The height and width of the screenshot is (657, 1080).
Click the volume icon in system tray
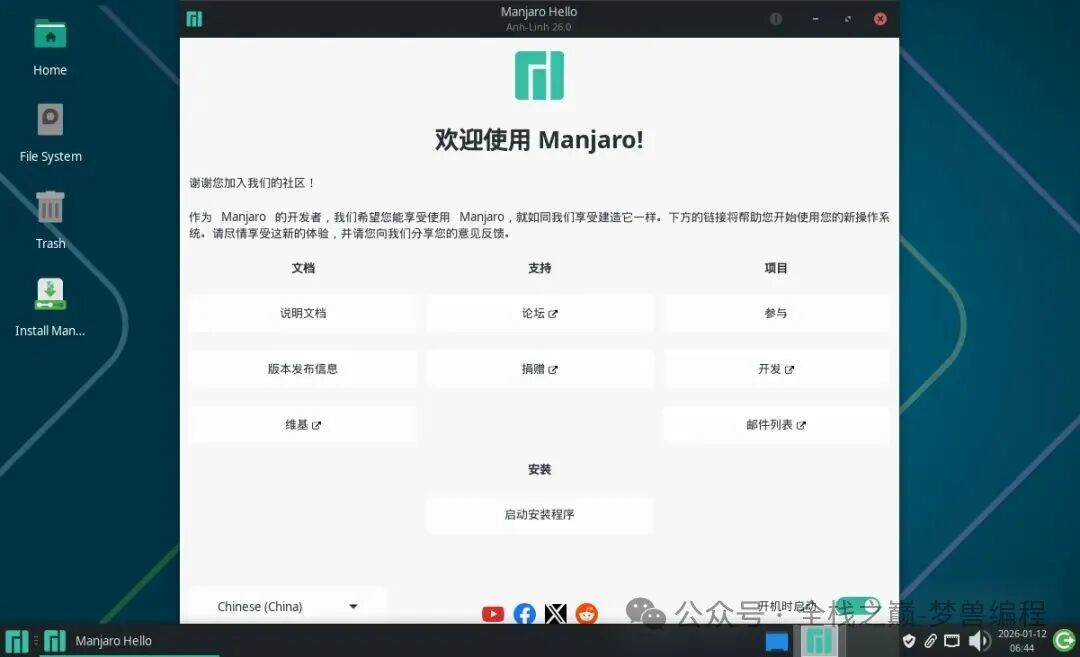point(980,641)
